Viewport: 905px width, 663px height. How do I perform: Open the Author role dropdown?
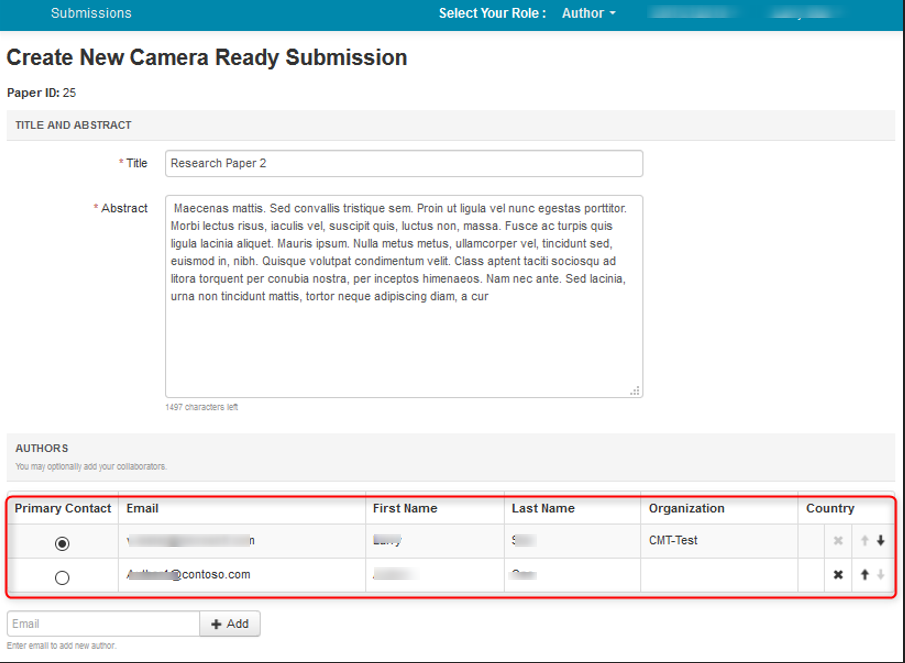[x=588, y=14]
